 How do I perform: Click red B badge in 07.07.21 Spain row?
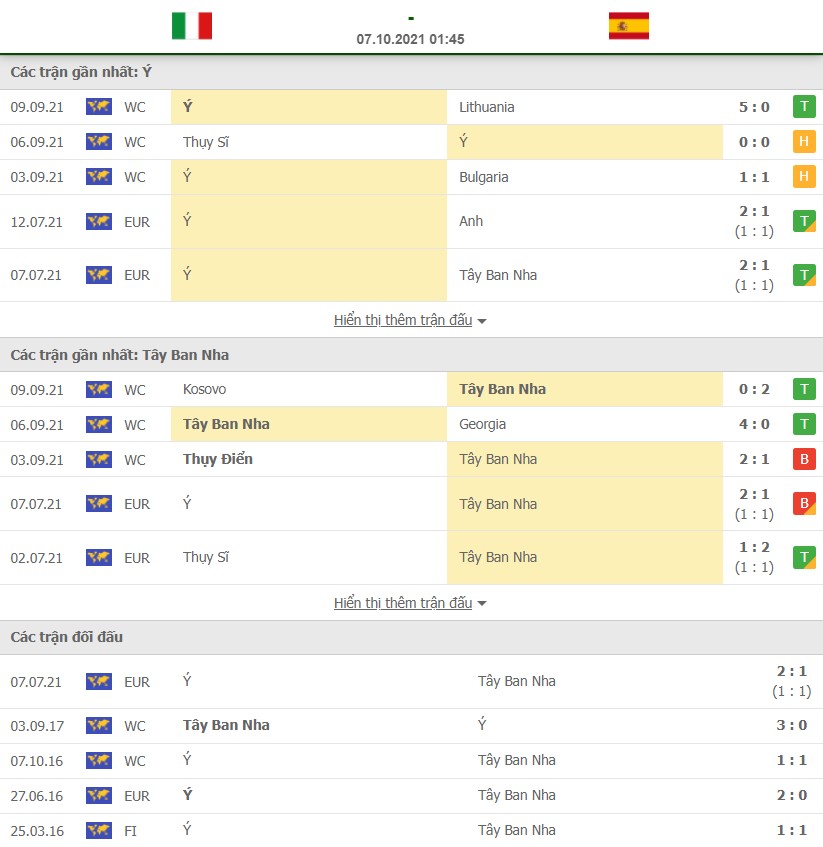coord(803,503)
